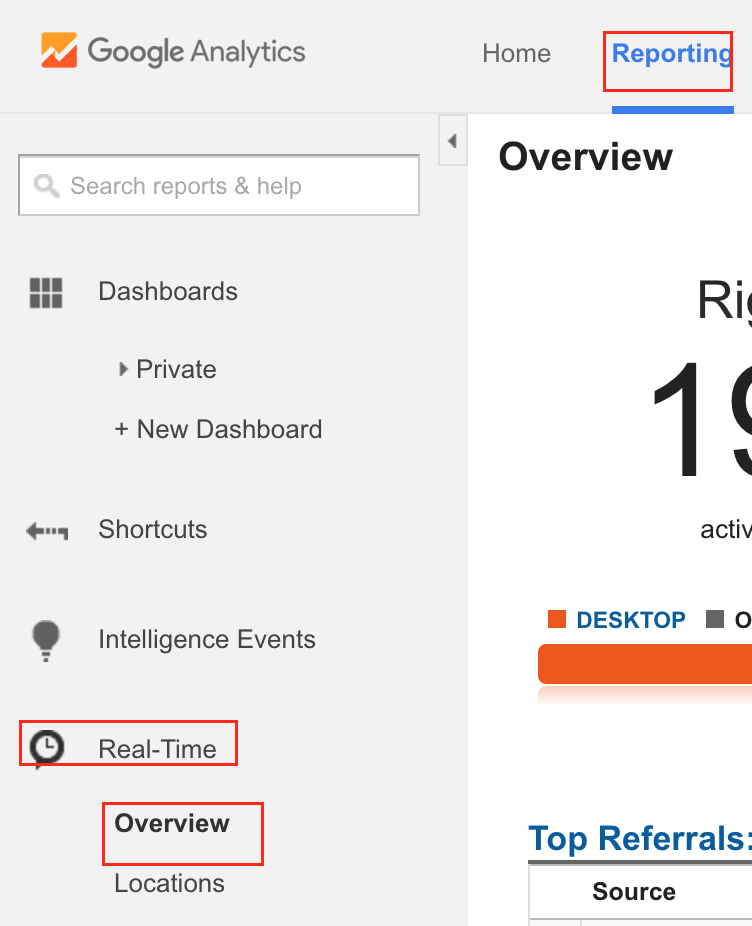Click the Dashboards grid icon

click(x=46, y=293)
